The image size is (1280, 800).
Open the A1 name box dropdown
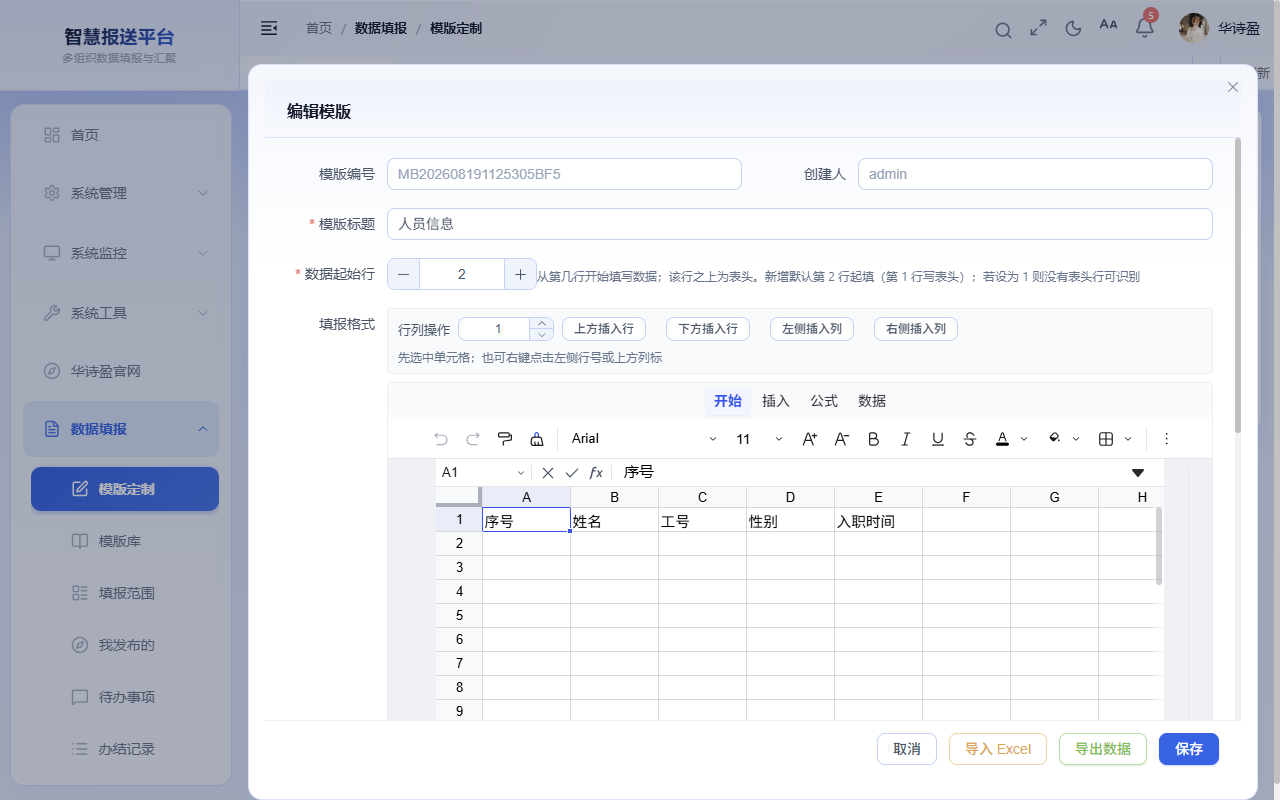coord(521,473)
